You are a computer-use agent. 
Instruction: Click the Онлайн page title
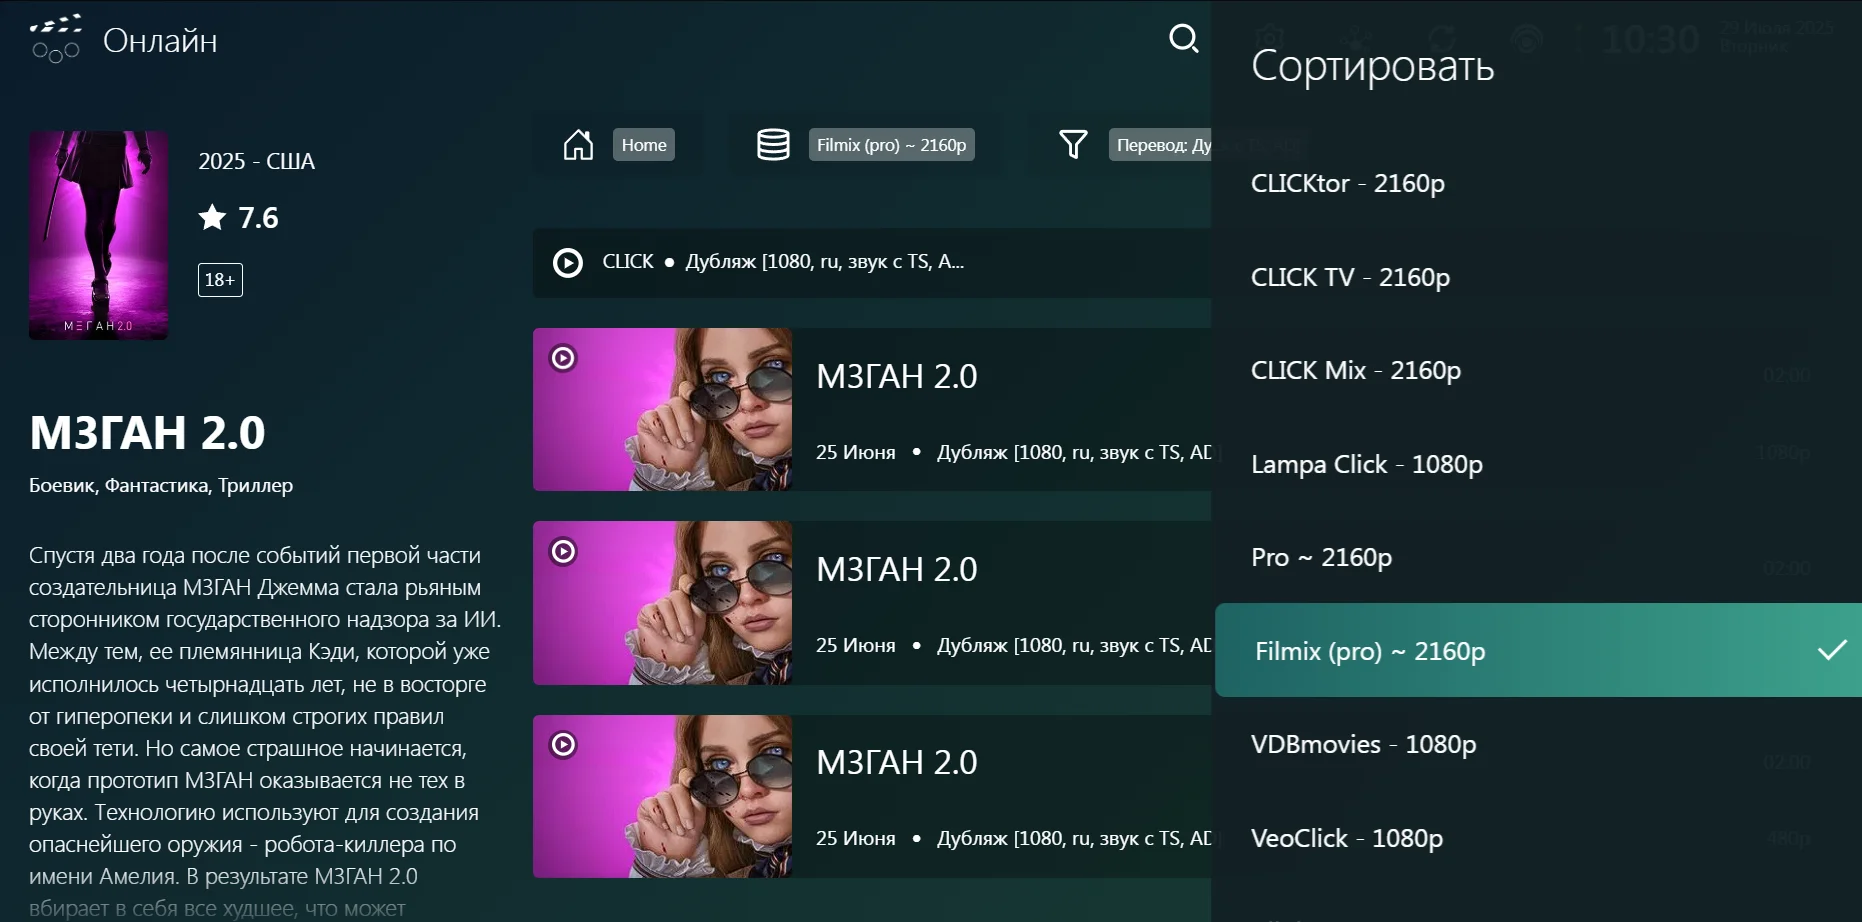160,41
